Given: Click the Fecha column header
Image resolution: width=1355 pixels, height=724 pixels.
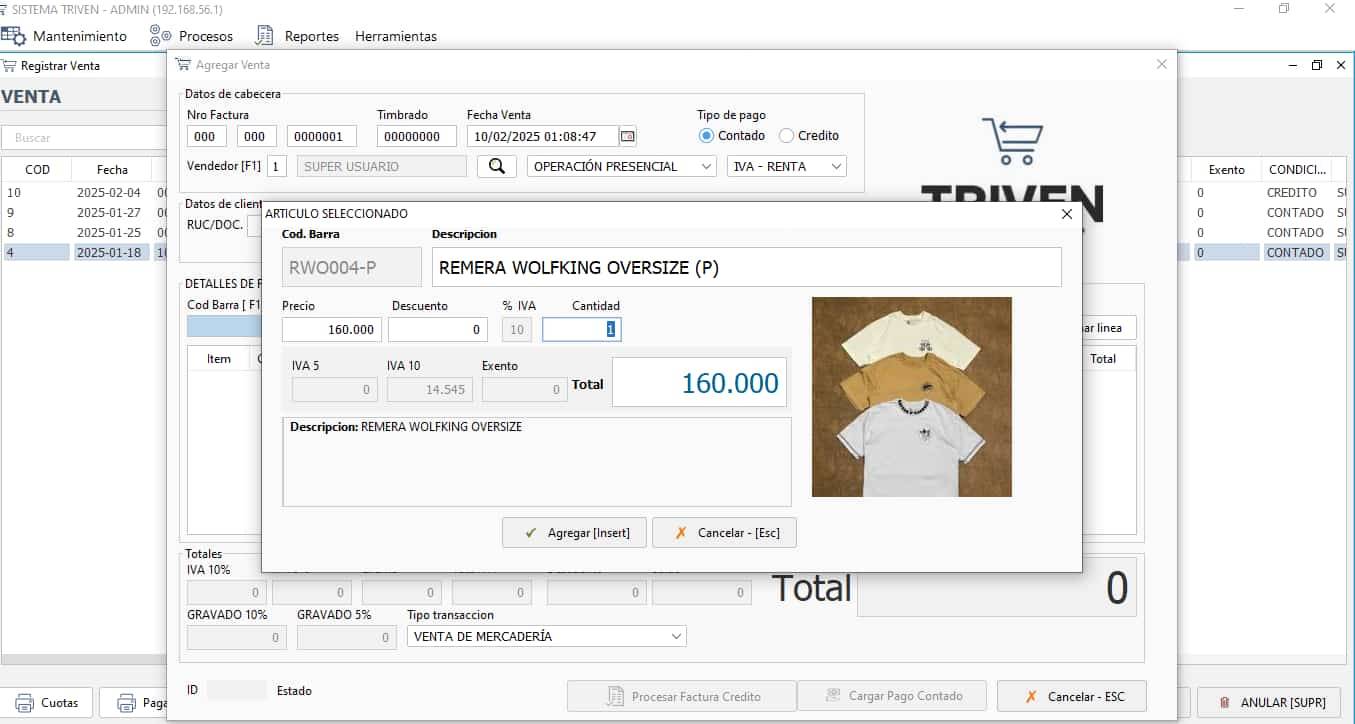Looking at the screenshot, I should tap(112, 169).
